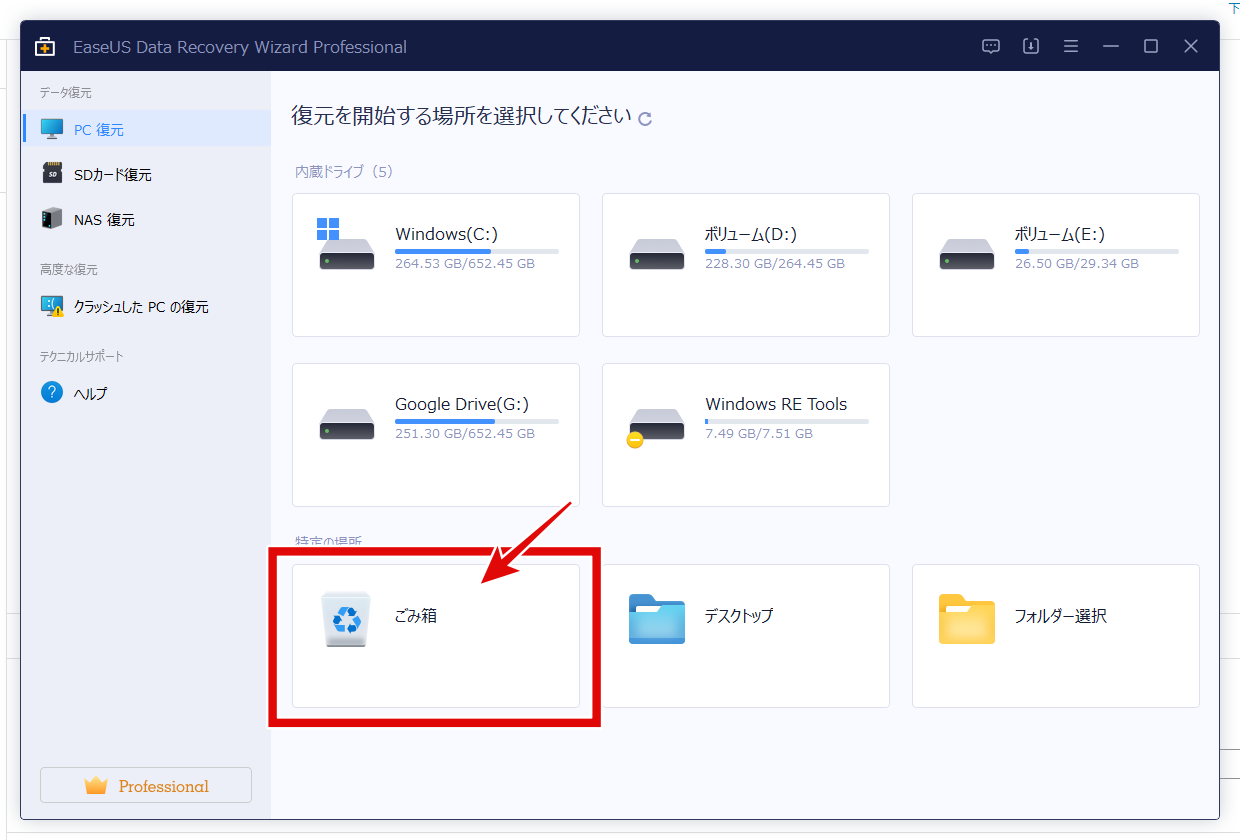This screenshot has height=840, width=1240.
Task: Select the Google Drive(G:) drive card
Action: pos(436,435)
